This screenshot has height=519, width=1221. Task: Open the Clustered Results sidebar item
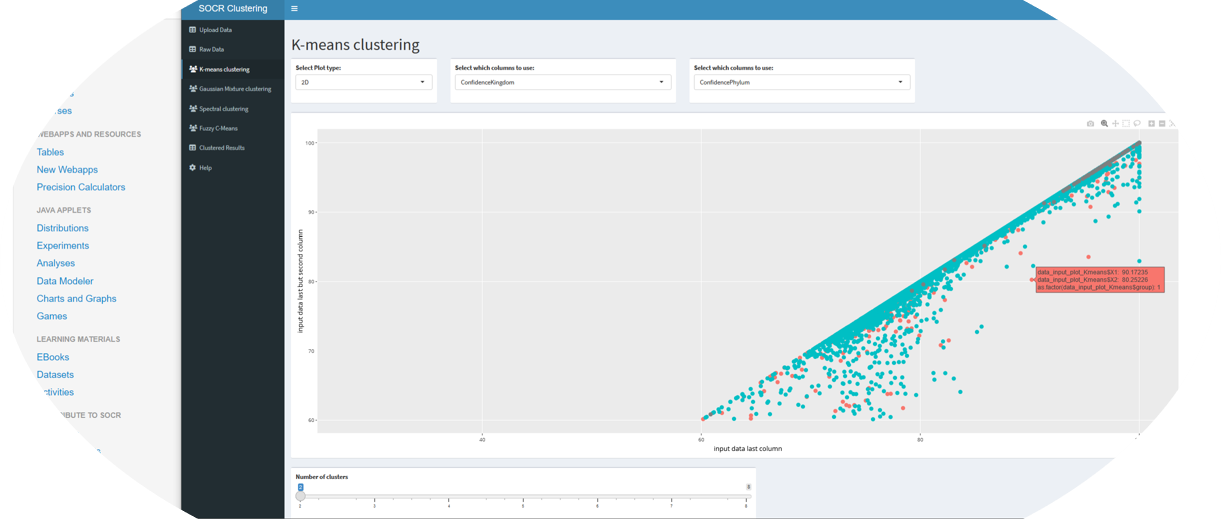233,148
